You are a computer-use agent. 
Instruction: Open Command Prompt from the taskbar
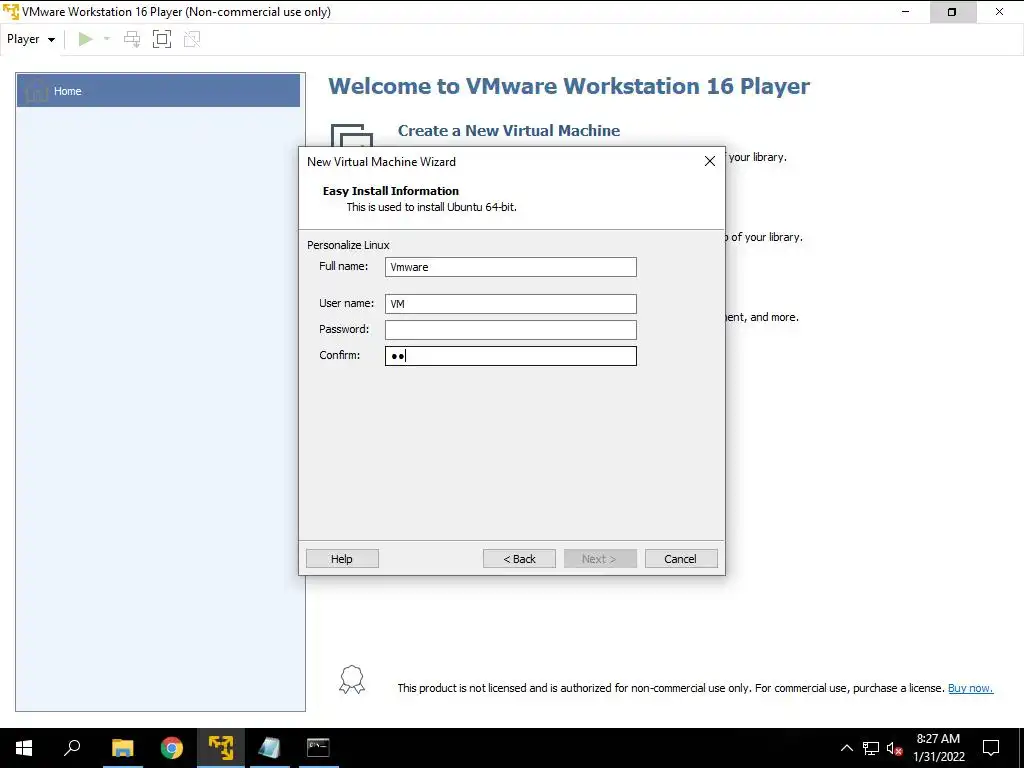(318, 748)
